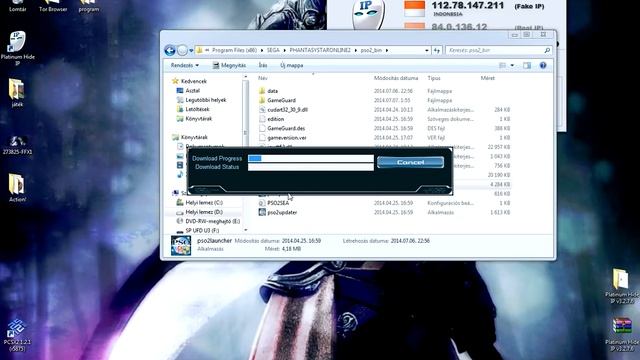640x360 pixels.
Task: Open the program desktop folder
Action: click(x=89, y=6)
